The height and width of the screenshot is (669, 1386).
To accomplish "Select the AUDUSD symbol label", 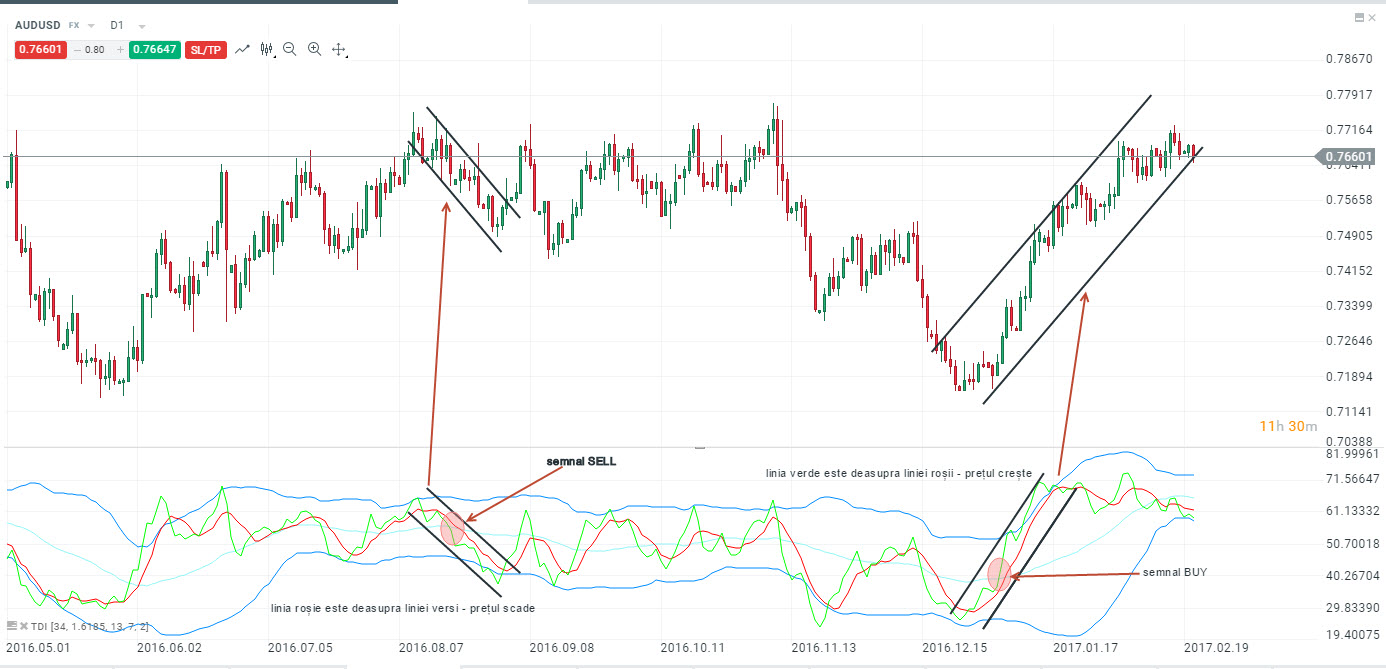I will click(x=38, y=25).
